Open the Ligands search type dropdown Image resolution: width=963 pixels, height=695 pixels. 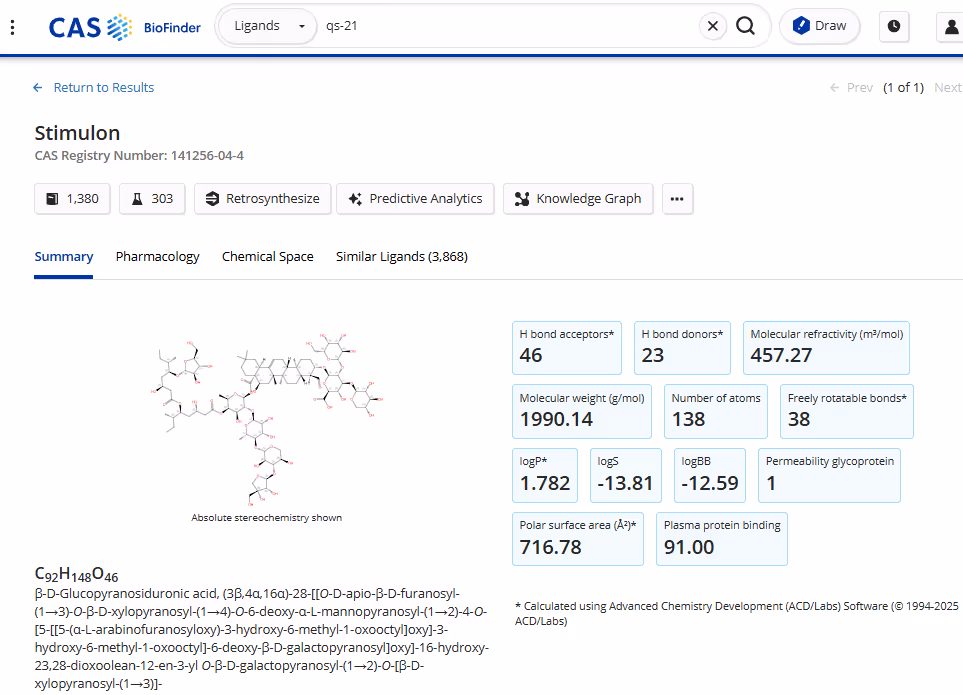(268, 26)
